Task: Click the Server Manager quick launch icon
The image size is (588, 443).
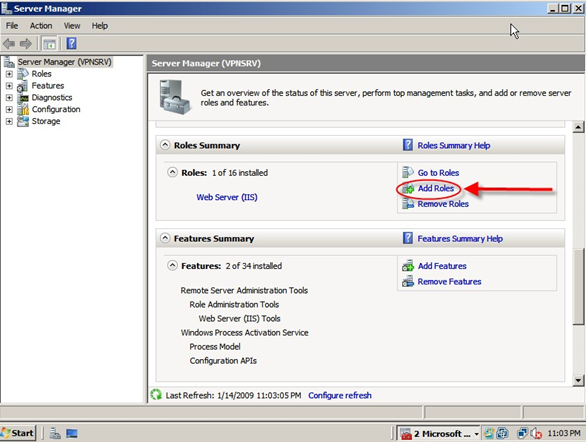Action: [x=55, y=434]
